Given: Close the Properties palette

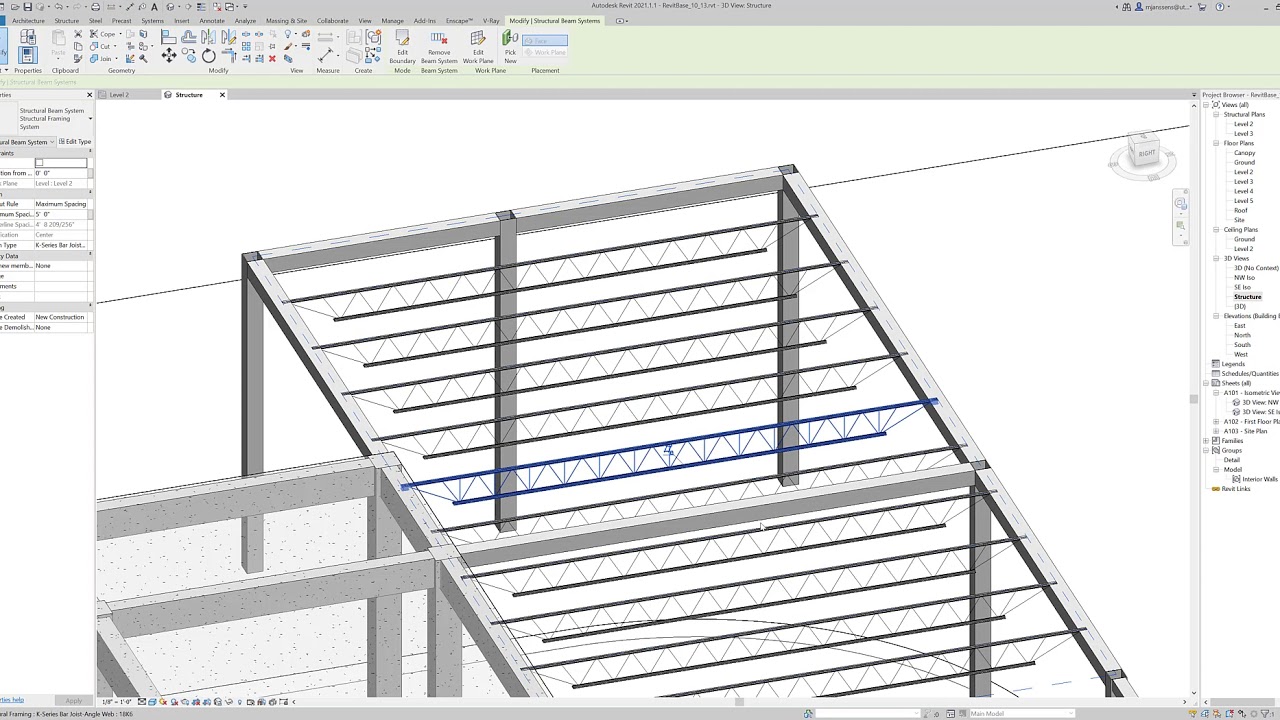Looking at the screenshot, I should tap(89, 95).
